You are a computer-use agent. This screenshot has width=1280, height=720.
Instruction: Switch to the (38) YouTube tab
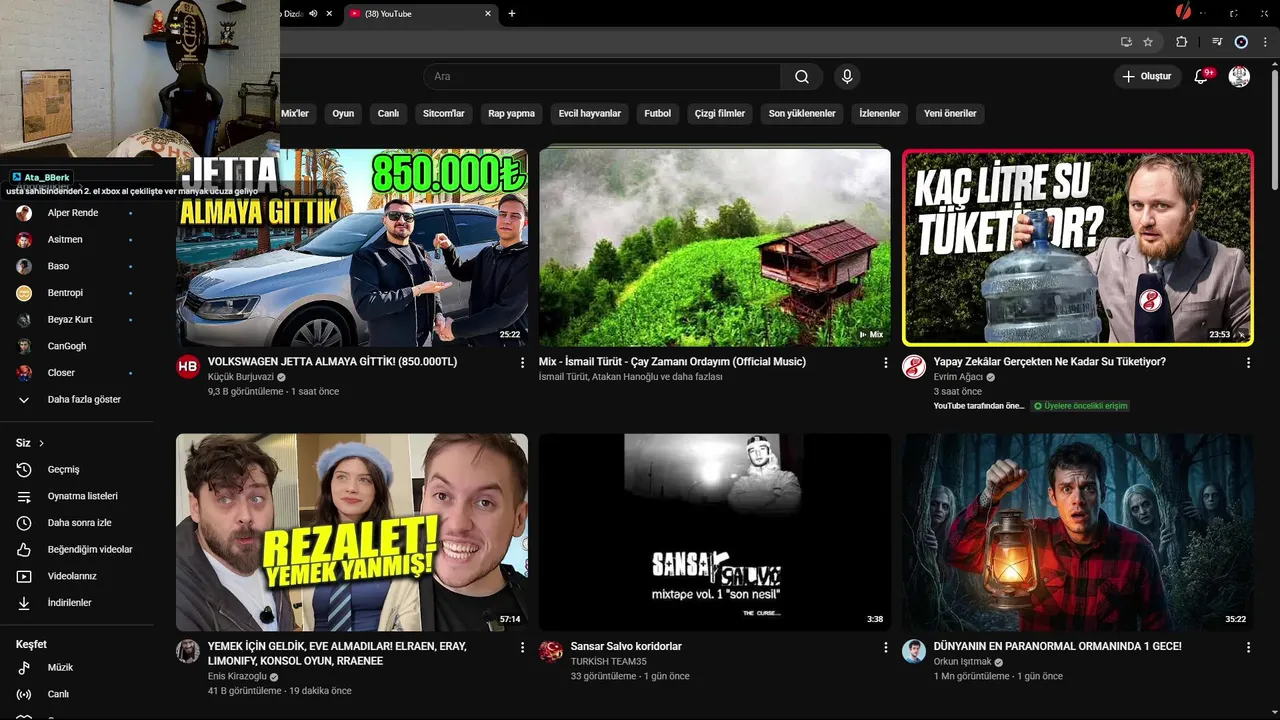[420, 14]
